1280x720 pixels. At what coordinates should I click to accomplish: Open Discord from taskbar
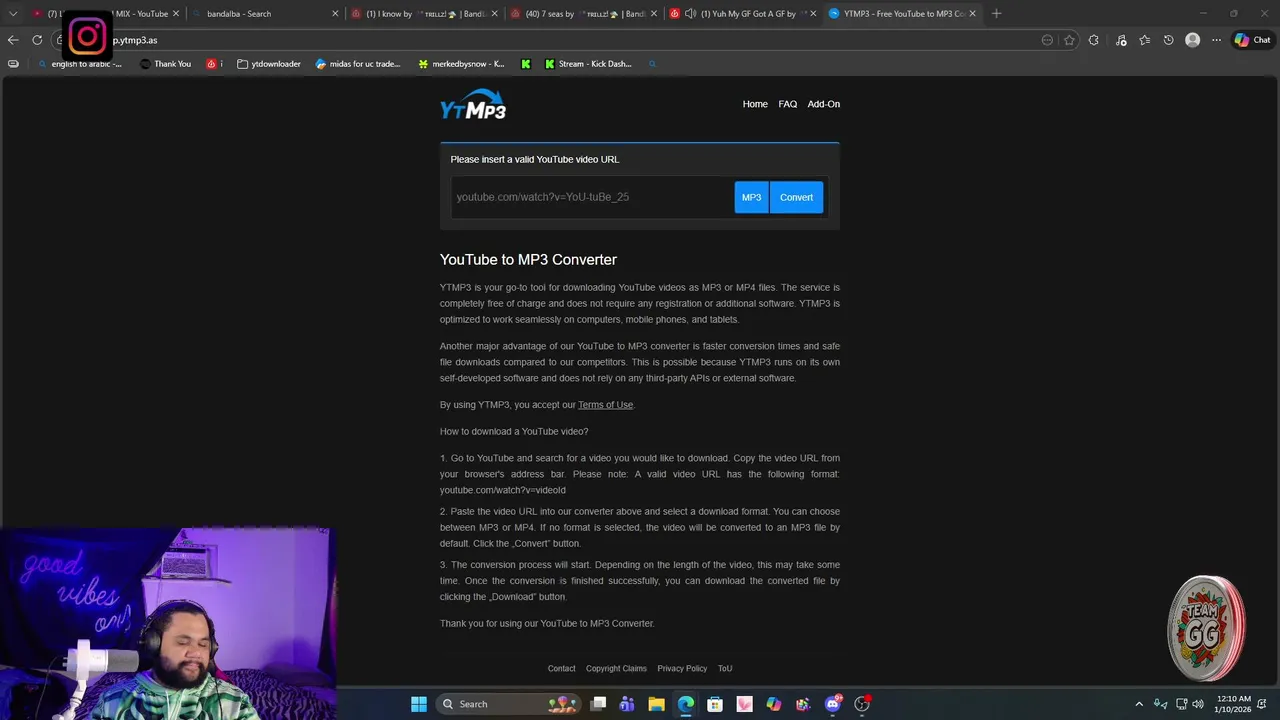coord(833,704)
